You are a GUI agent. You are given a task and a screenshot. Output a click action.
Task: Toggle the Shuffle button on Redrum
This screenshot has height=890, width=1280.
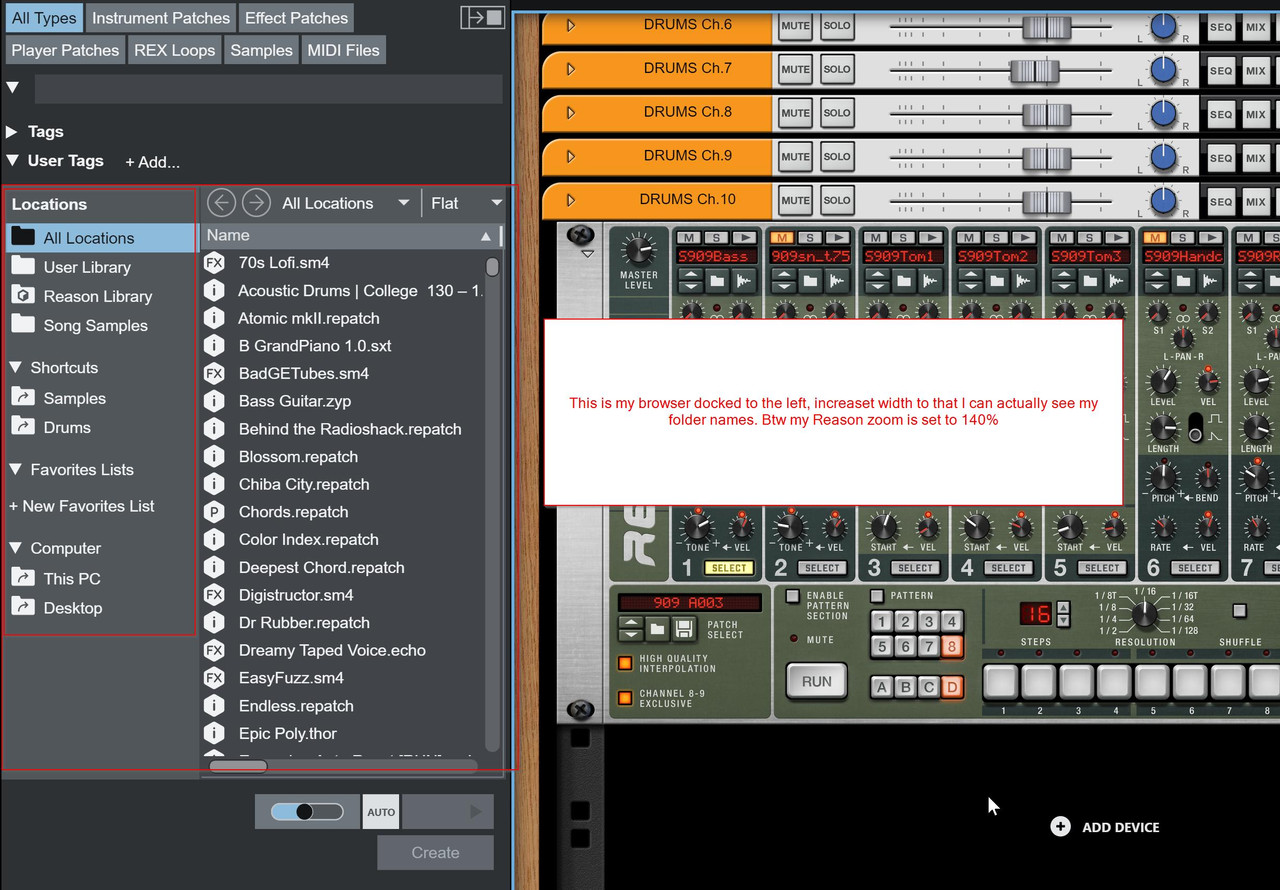[1240, 610]
